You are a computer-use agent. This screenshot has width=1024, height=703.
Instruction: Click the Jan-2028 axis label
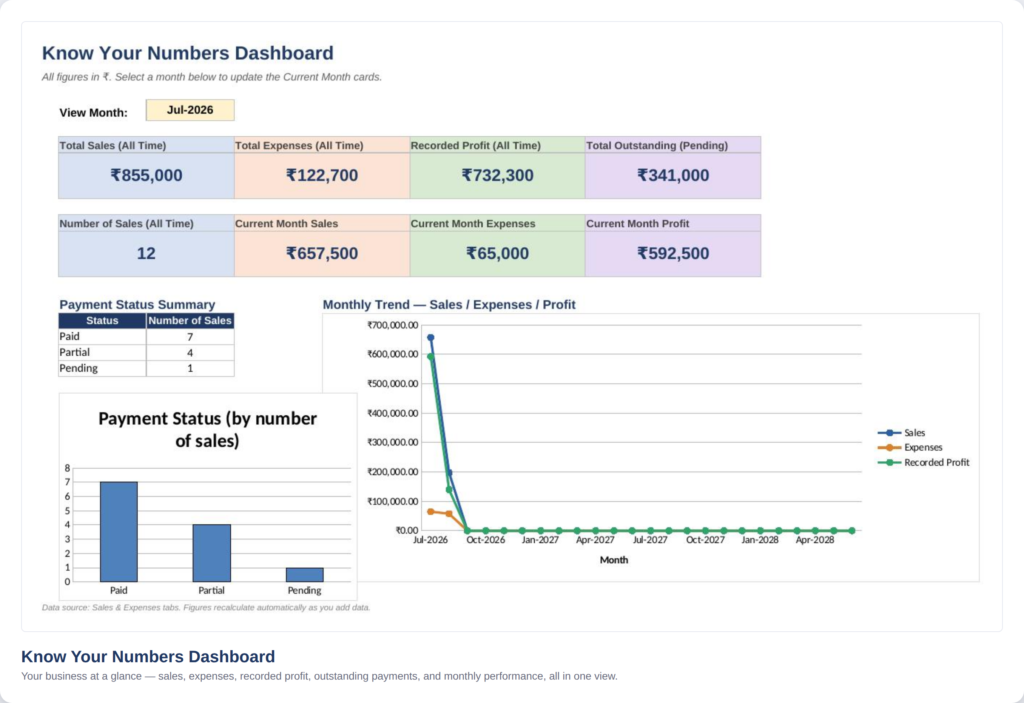pos(760,540)
